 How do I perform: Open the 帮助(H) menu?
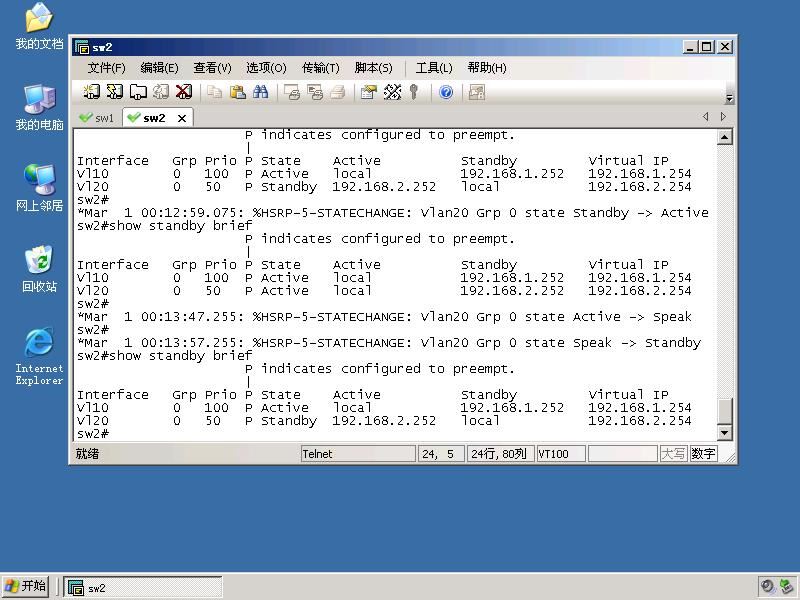(487, 68)
